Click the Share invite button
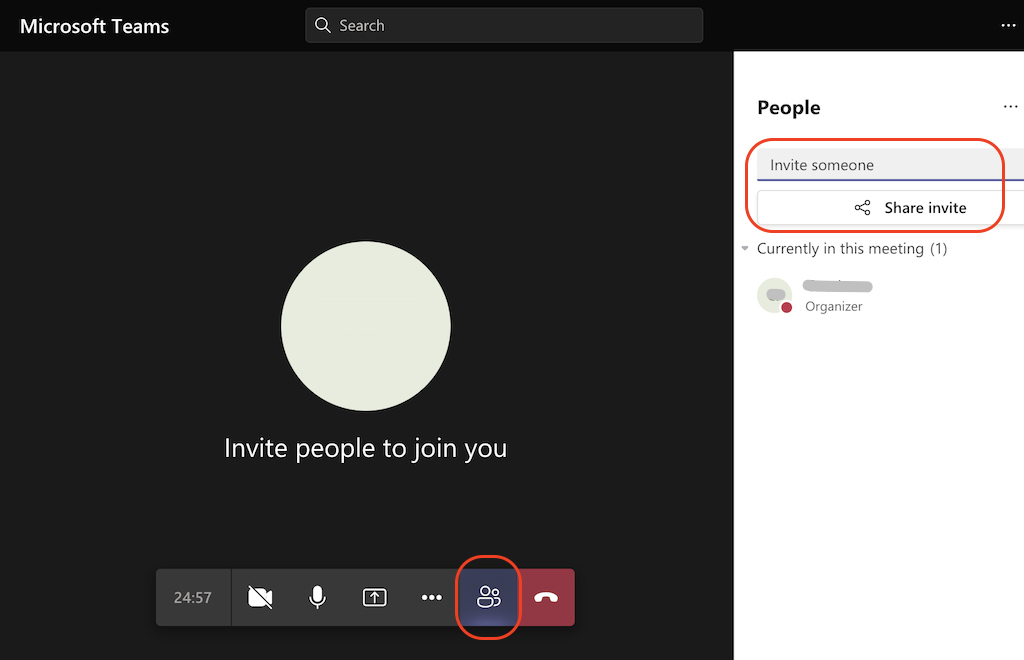 [x=912, y=207]
